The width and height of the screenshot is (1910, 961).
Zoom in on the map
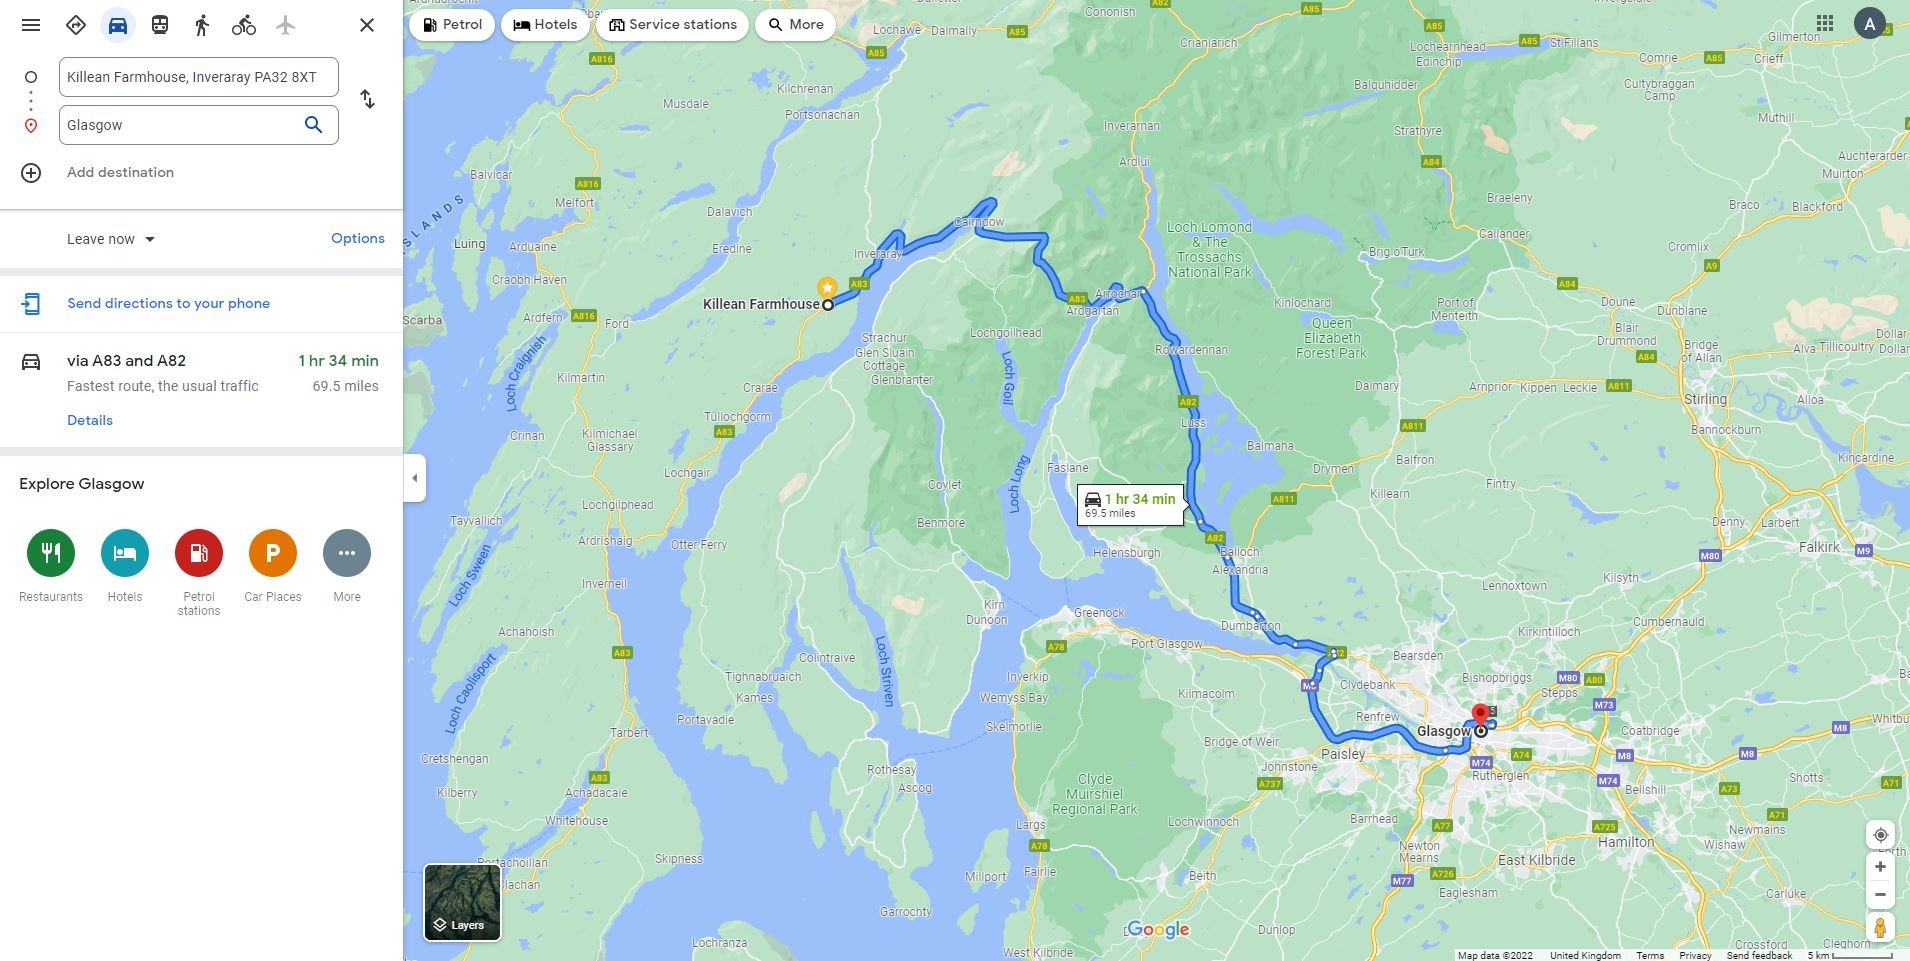click(1880, 867)
